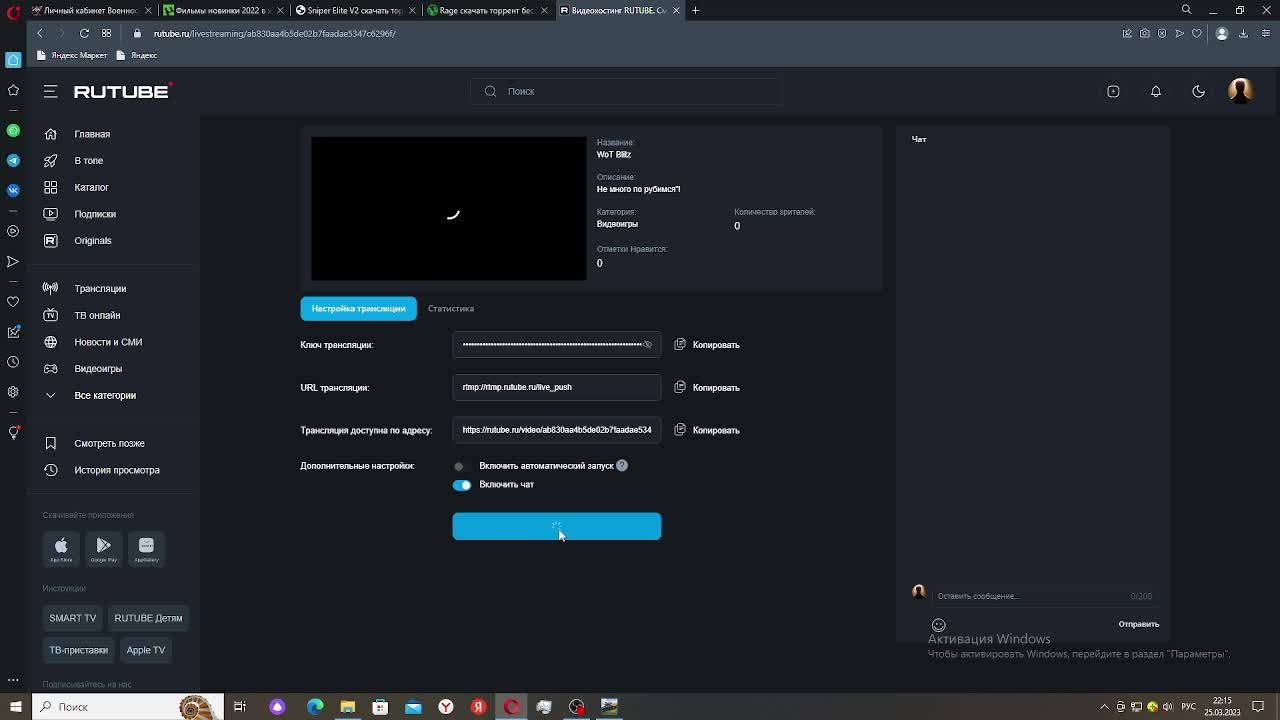This screenshot has height=720, width=1280.
Task: Open Подписки in the sidebar
Action: (95, 214)
